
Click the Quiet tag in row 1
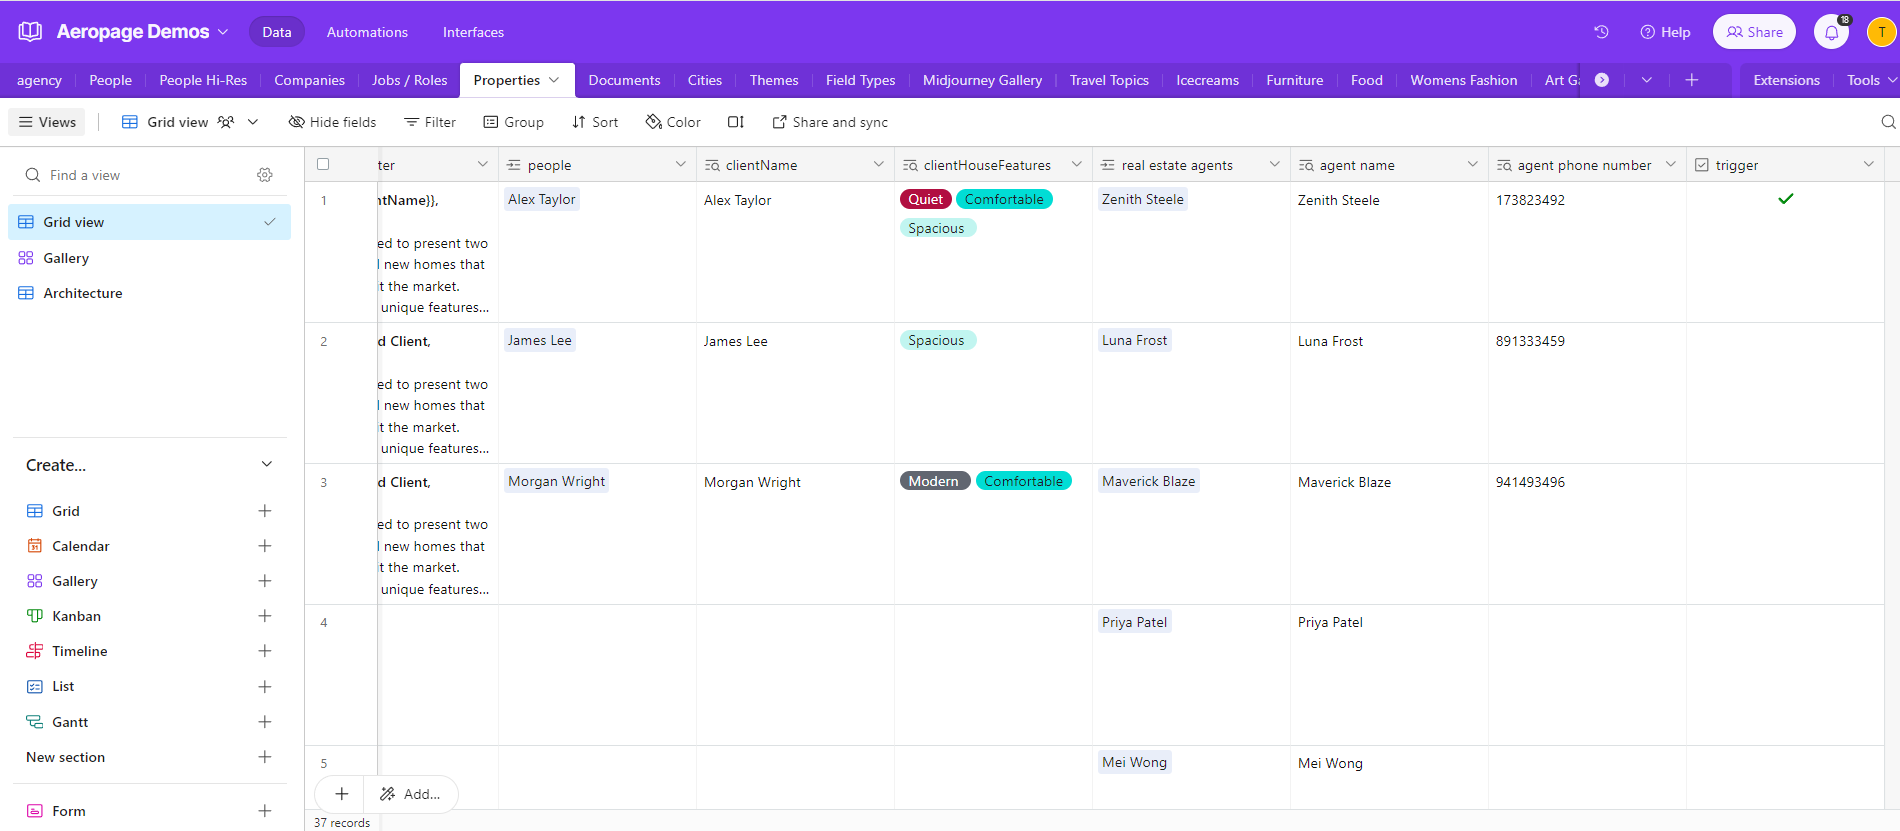(x=925, y=199)
